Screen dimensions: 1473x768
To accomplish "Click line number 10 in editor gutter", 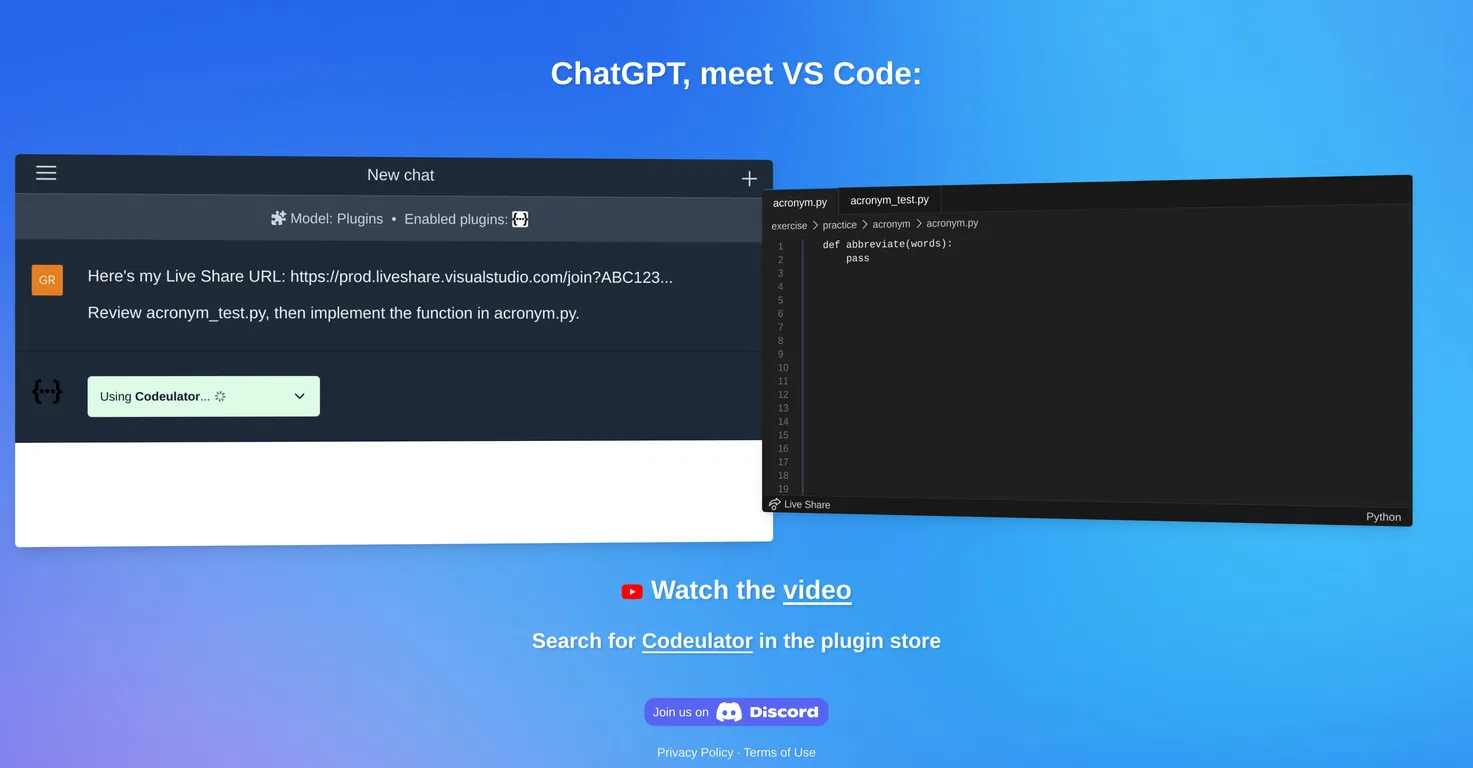I will (783, 368).
